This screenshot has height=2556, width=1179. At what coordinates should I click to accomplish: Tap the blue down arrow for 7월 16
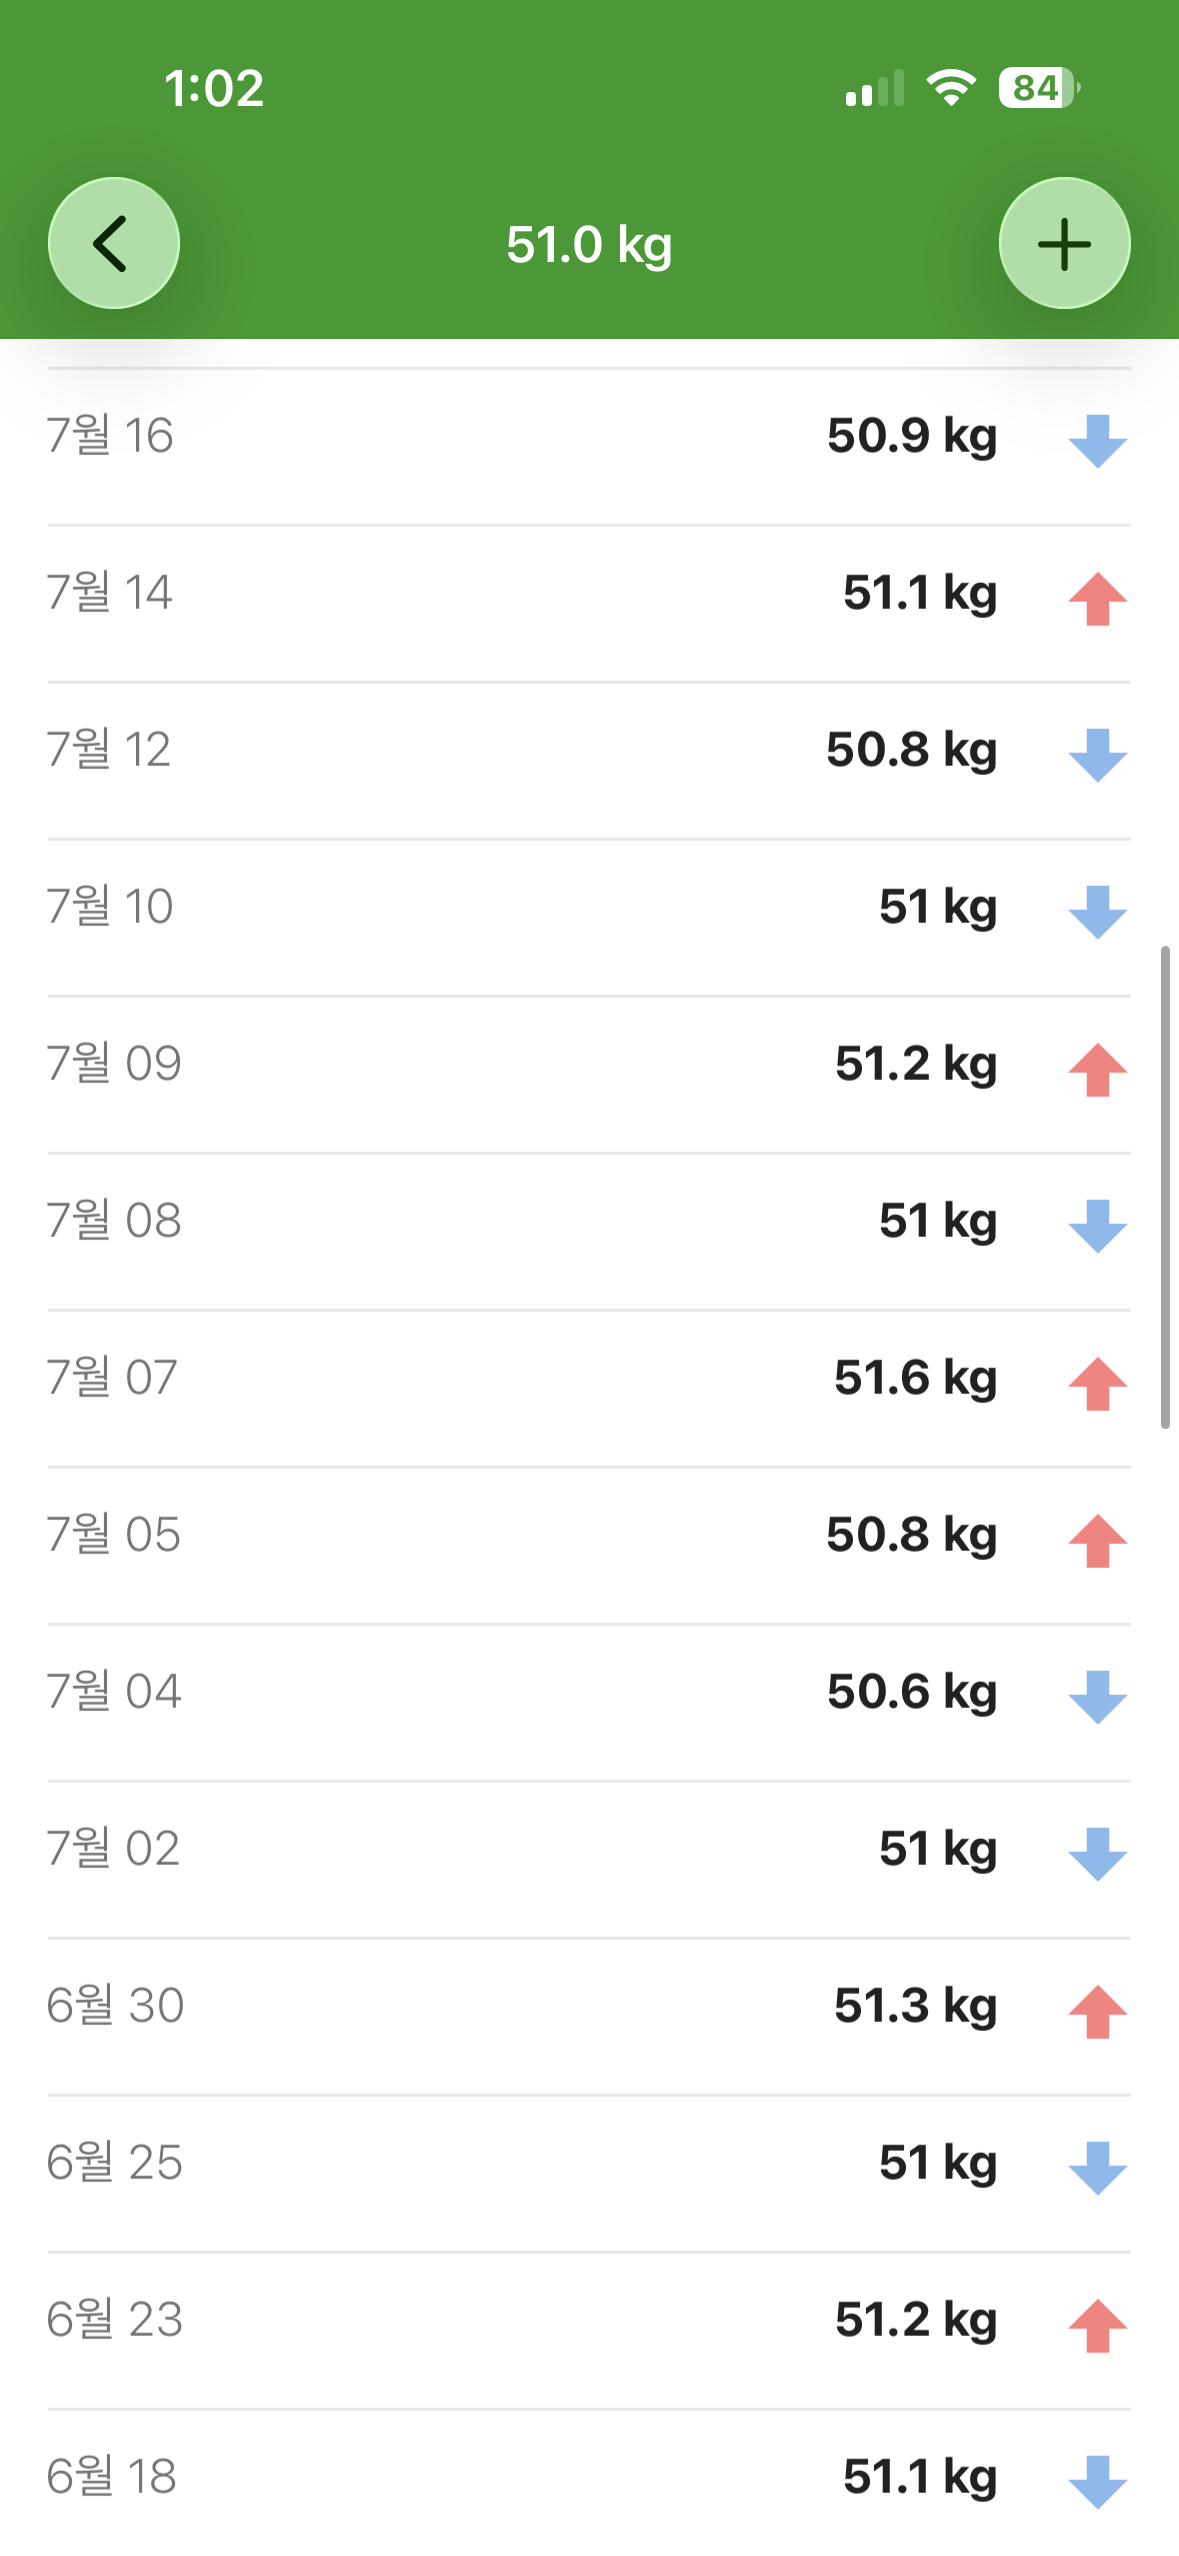pos(1097,441)
